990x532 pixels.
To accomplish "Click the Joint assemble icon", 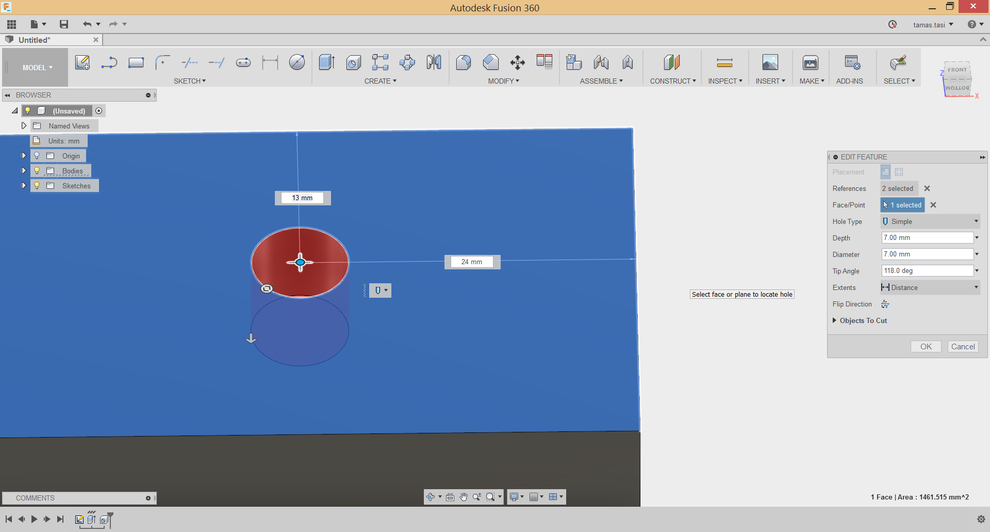I will (x=601, y=62).
